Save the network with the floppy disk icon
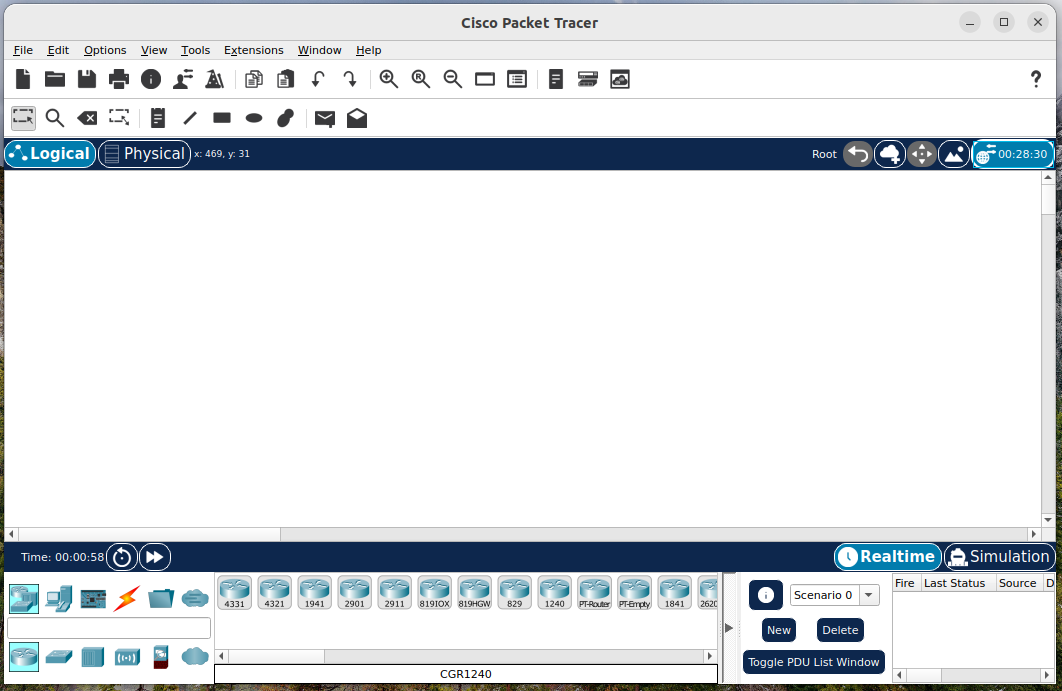 [x=87, y=79]
